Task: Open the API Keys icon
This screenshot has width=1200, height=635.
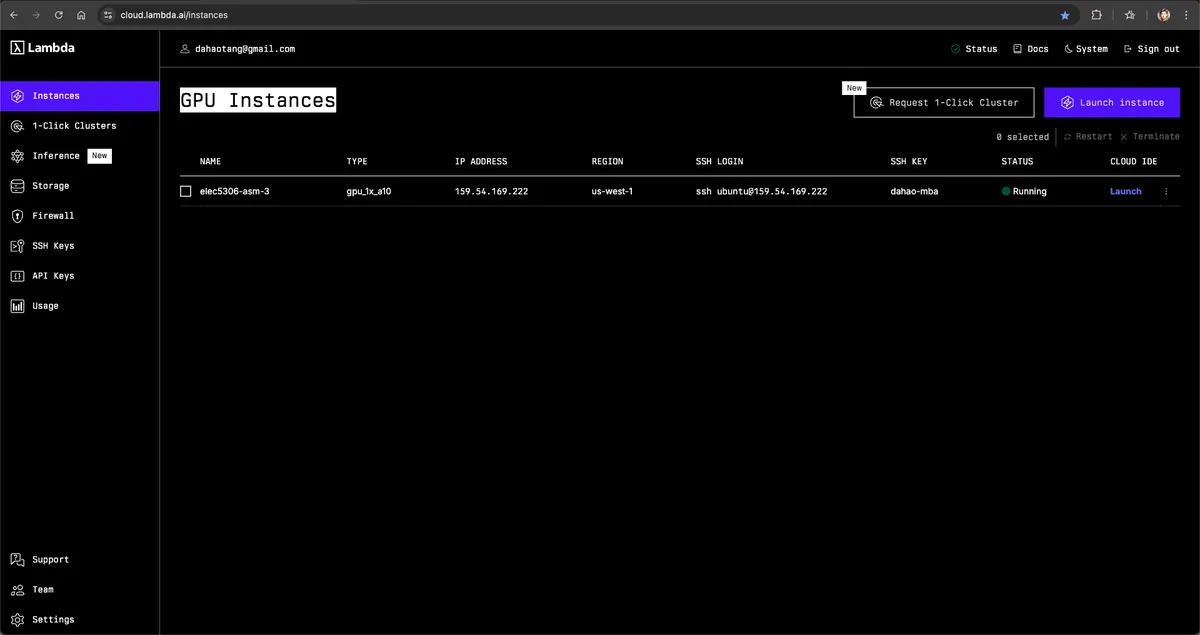Action: click(x=18, y=276)
